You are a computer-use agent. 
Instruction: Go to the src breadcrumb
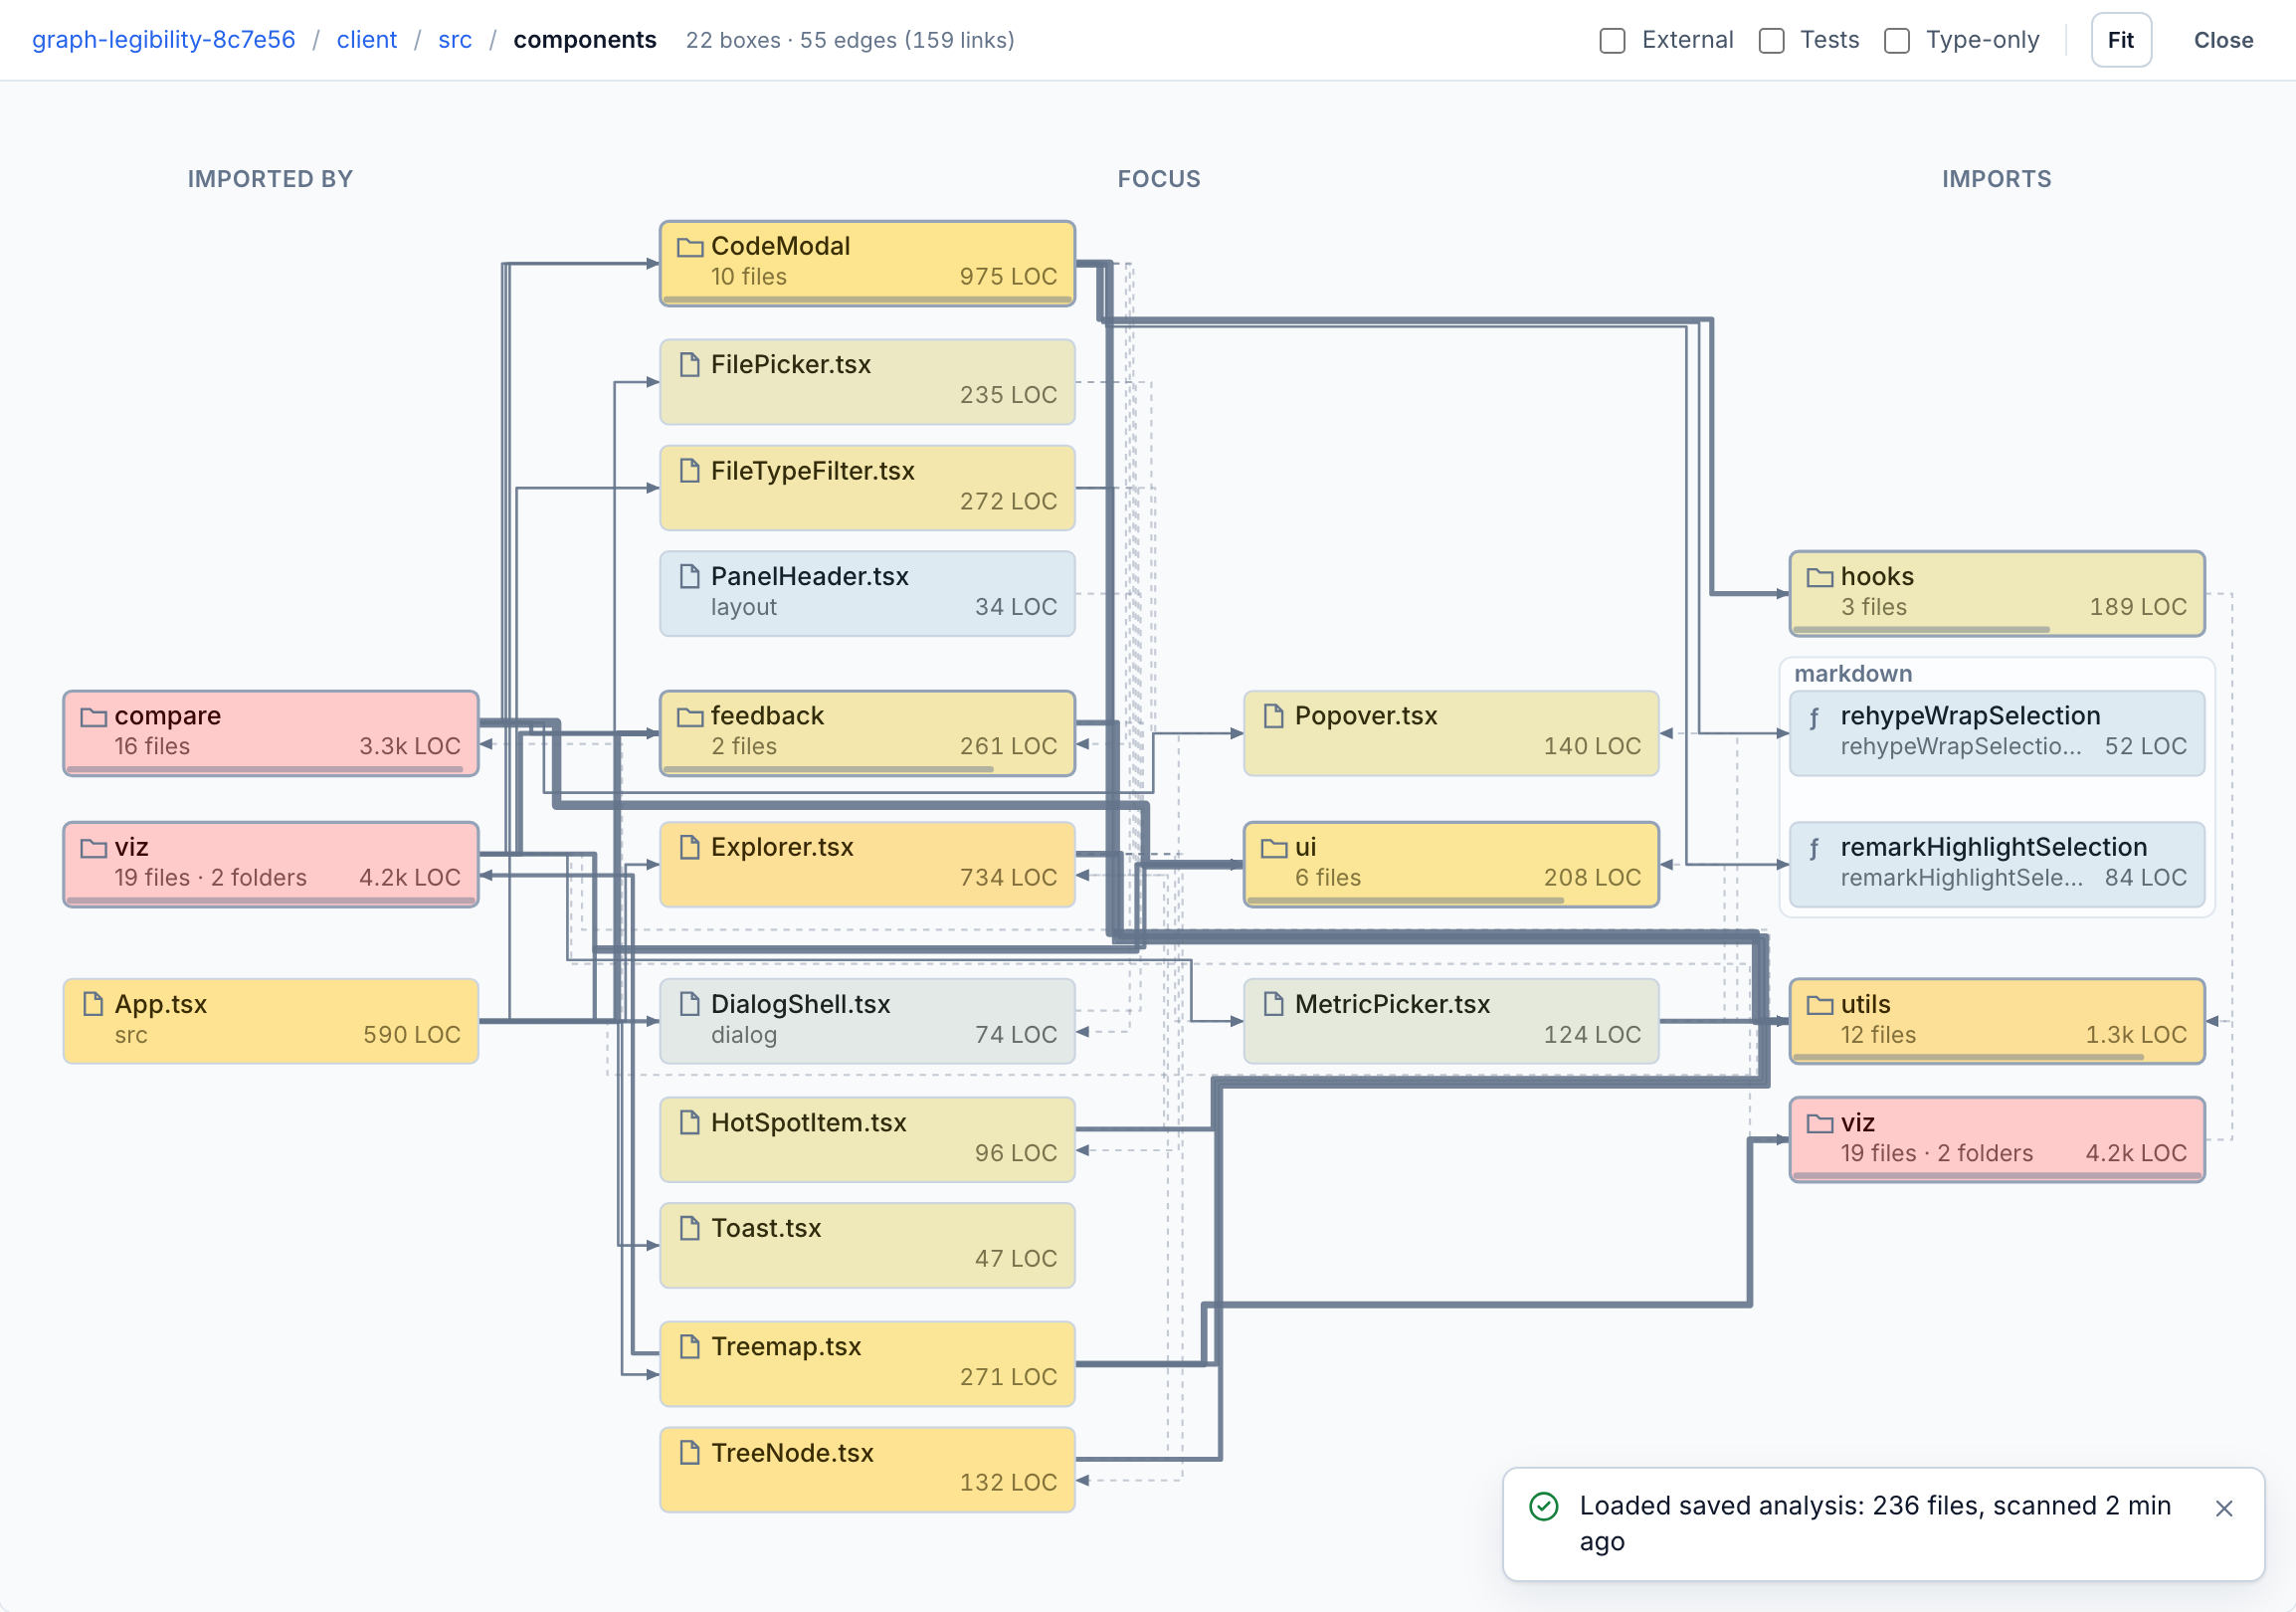coord(455,40)
